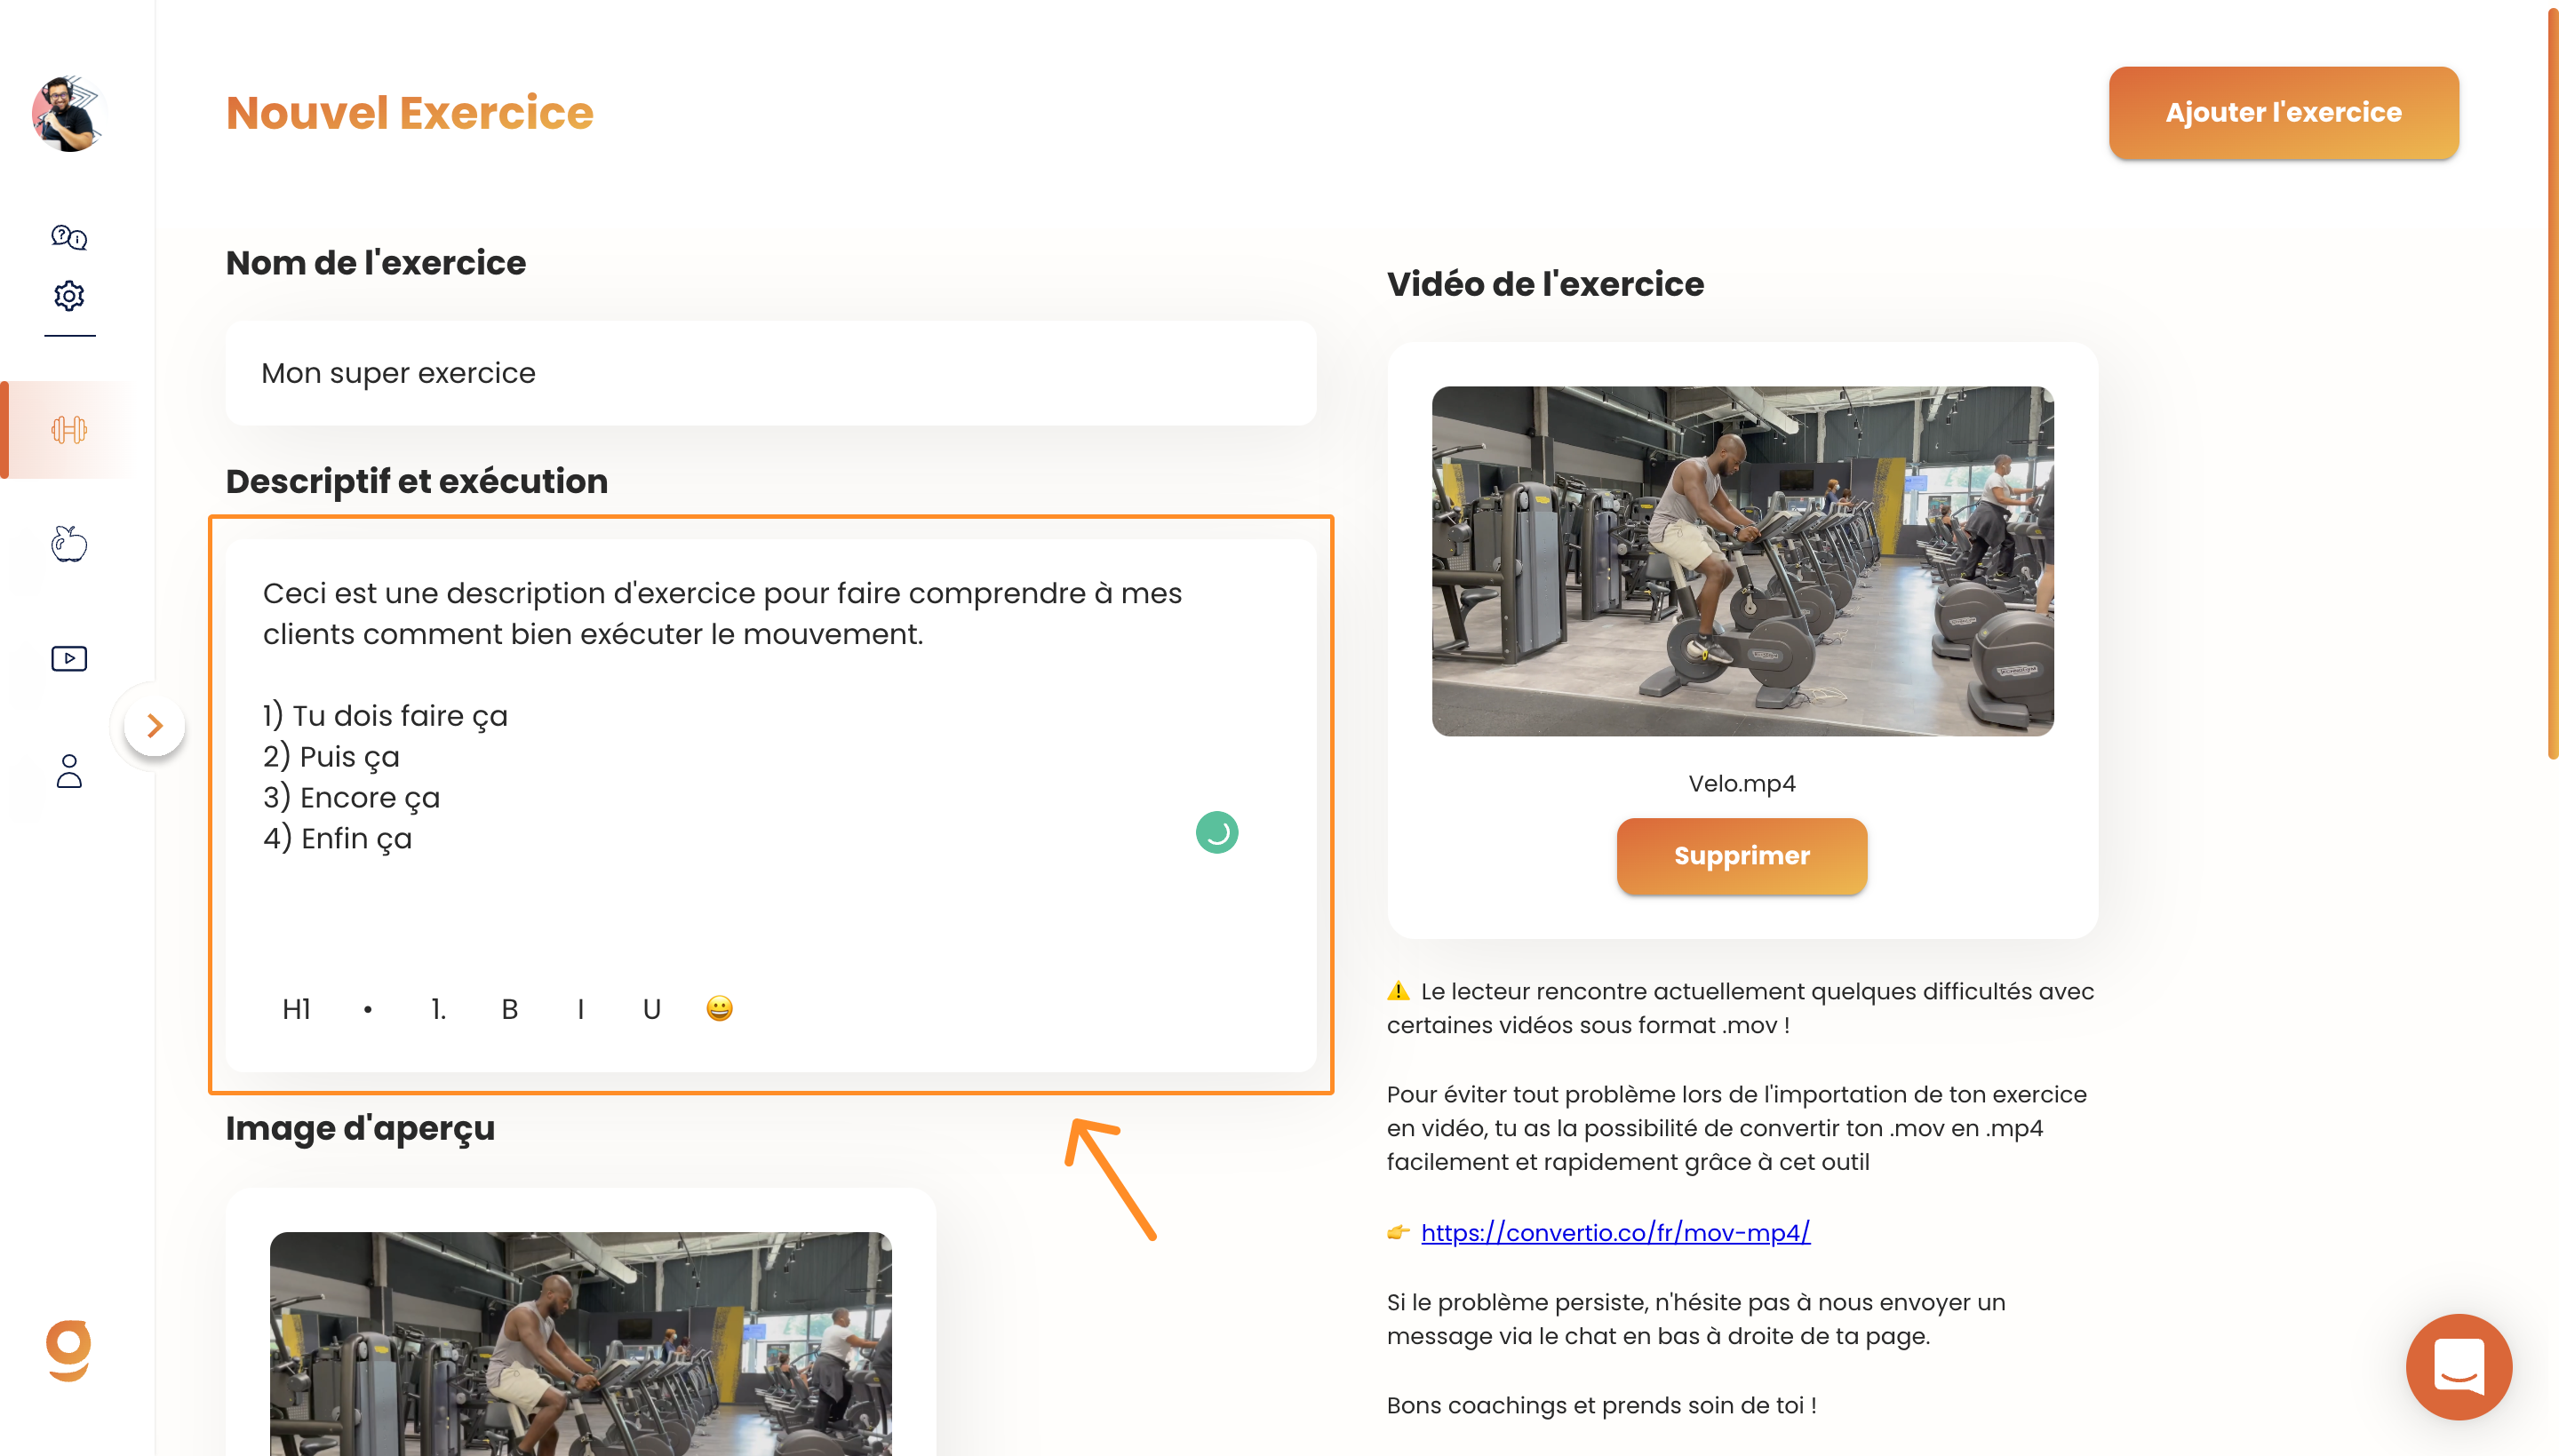Open the user profile avatar
2559x1456 pixels.
pos(68,114)
